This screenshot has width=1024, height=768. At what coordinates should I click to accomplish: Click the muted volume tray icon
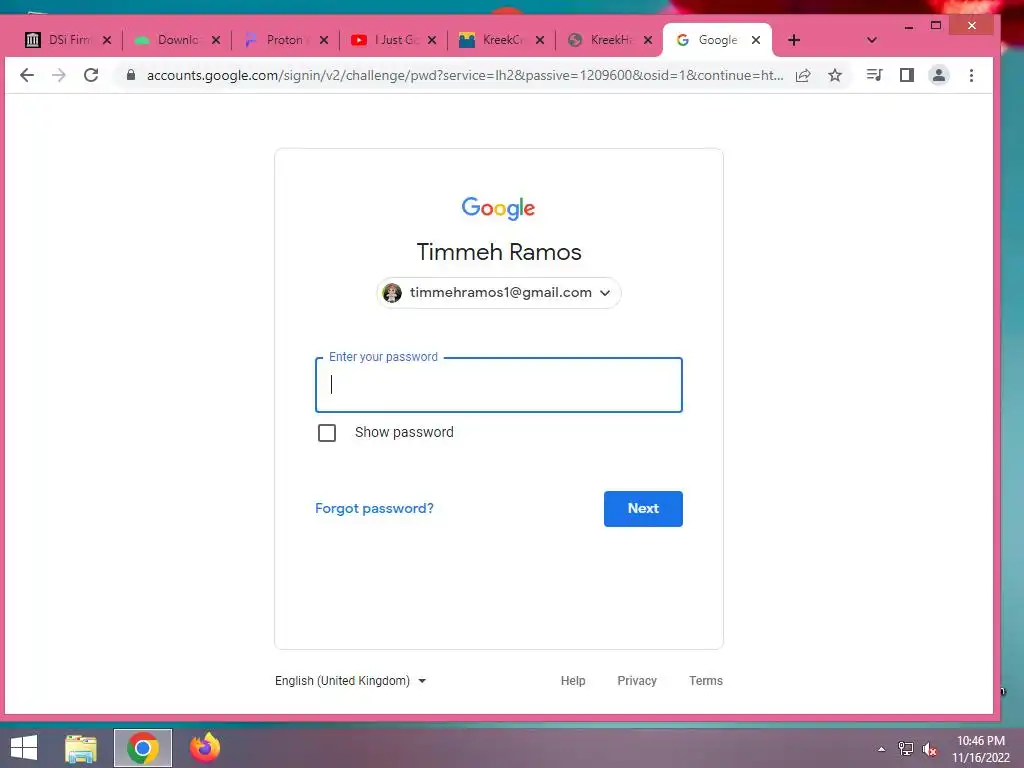pyautogui.click(x=930, y=749)
